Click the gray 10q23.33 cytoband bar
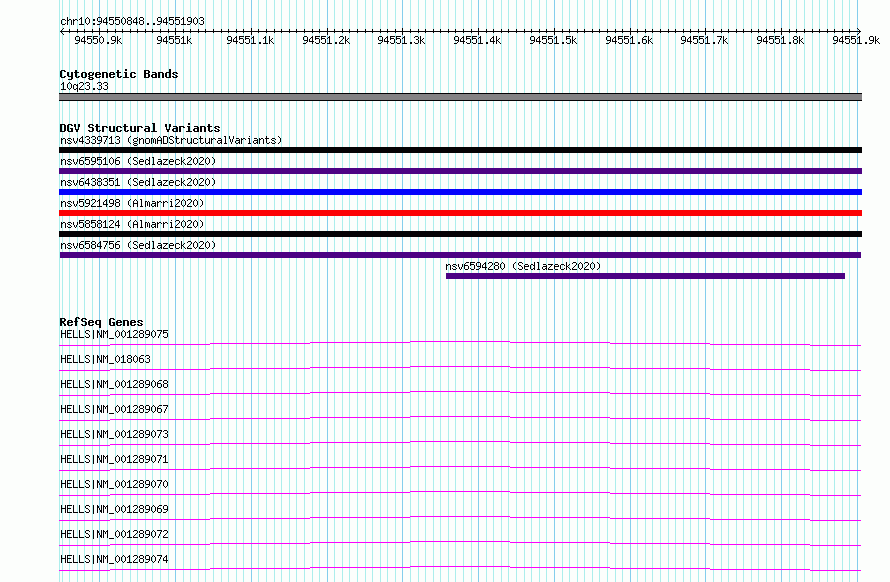This screenshot has height=582, width=890. click(460, 97)
